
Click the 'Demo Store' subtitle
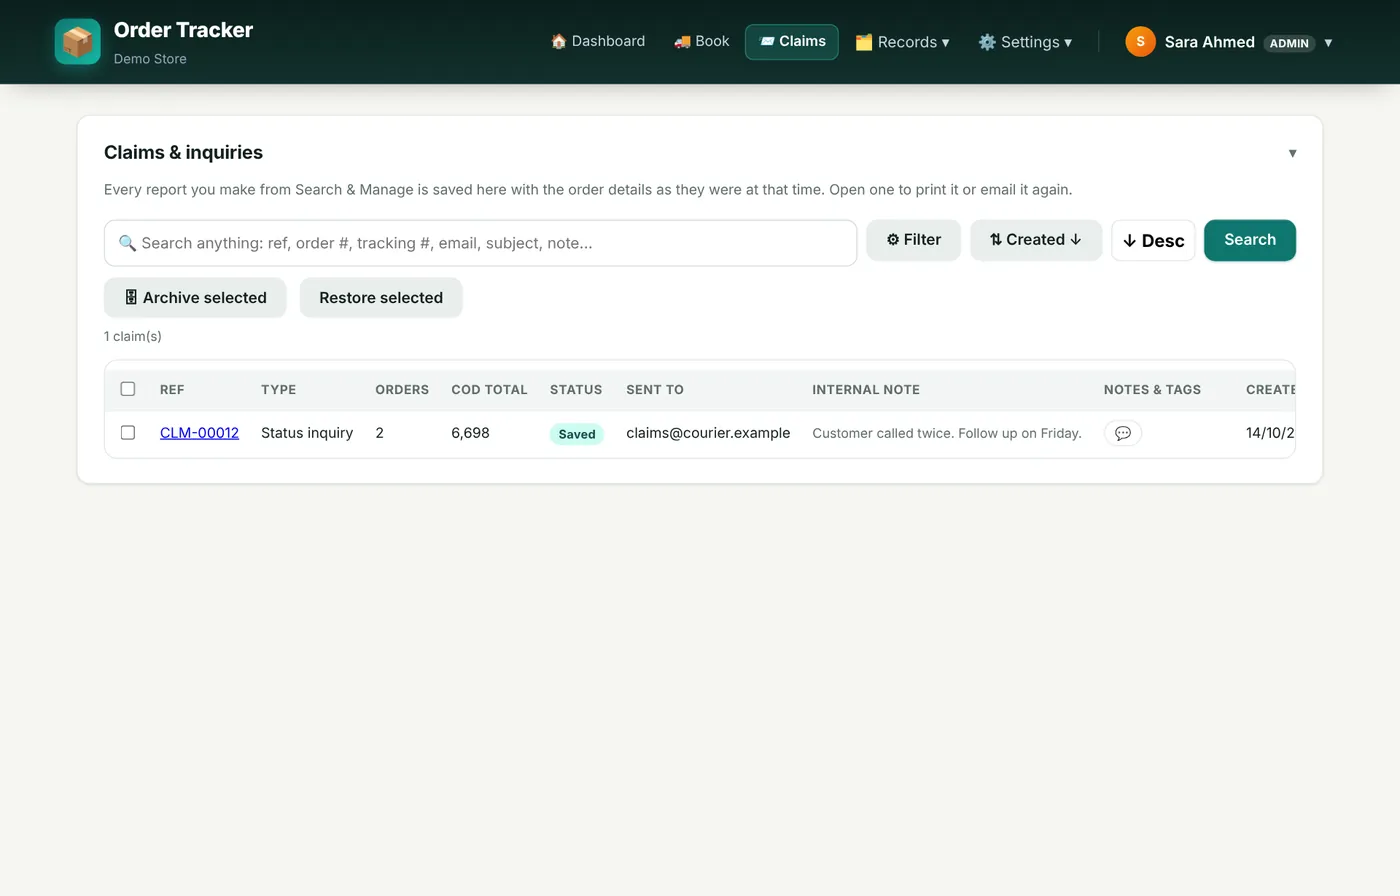[x=150, y=59]
